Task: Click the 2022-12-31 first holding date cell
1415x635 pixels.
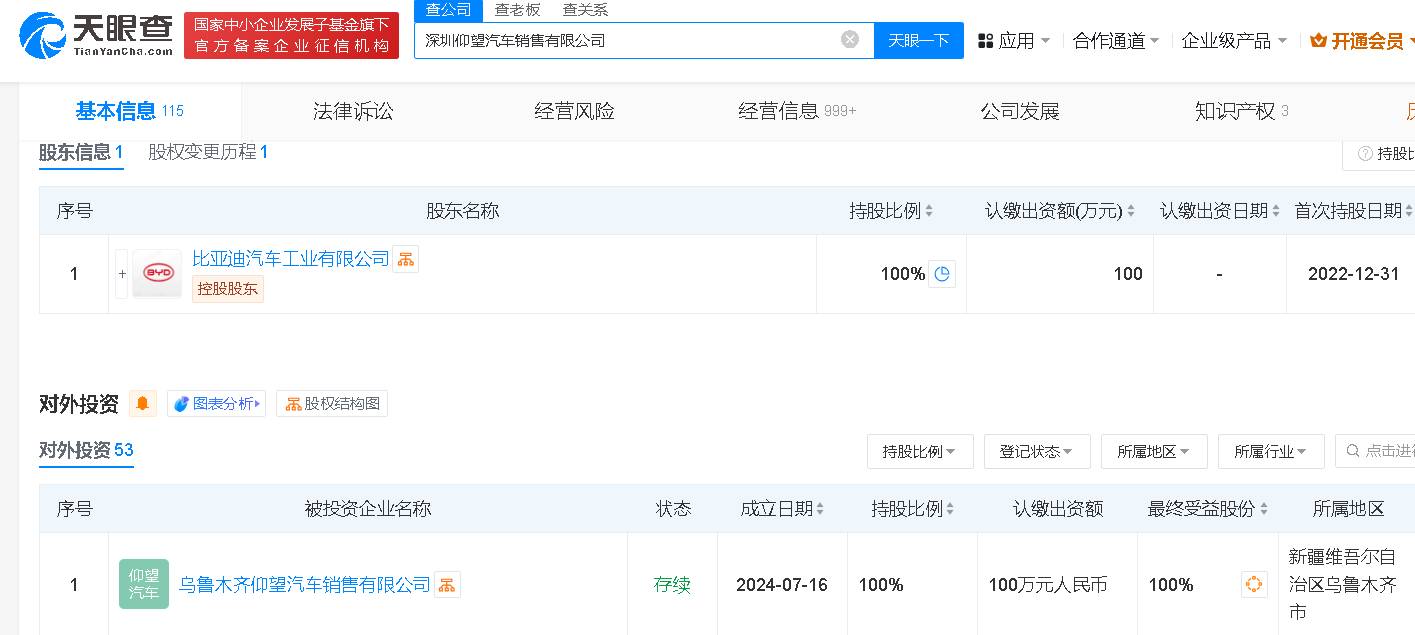Action: tap(1353, 273)
